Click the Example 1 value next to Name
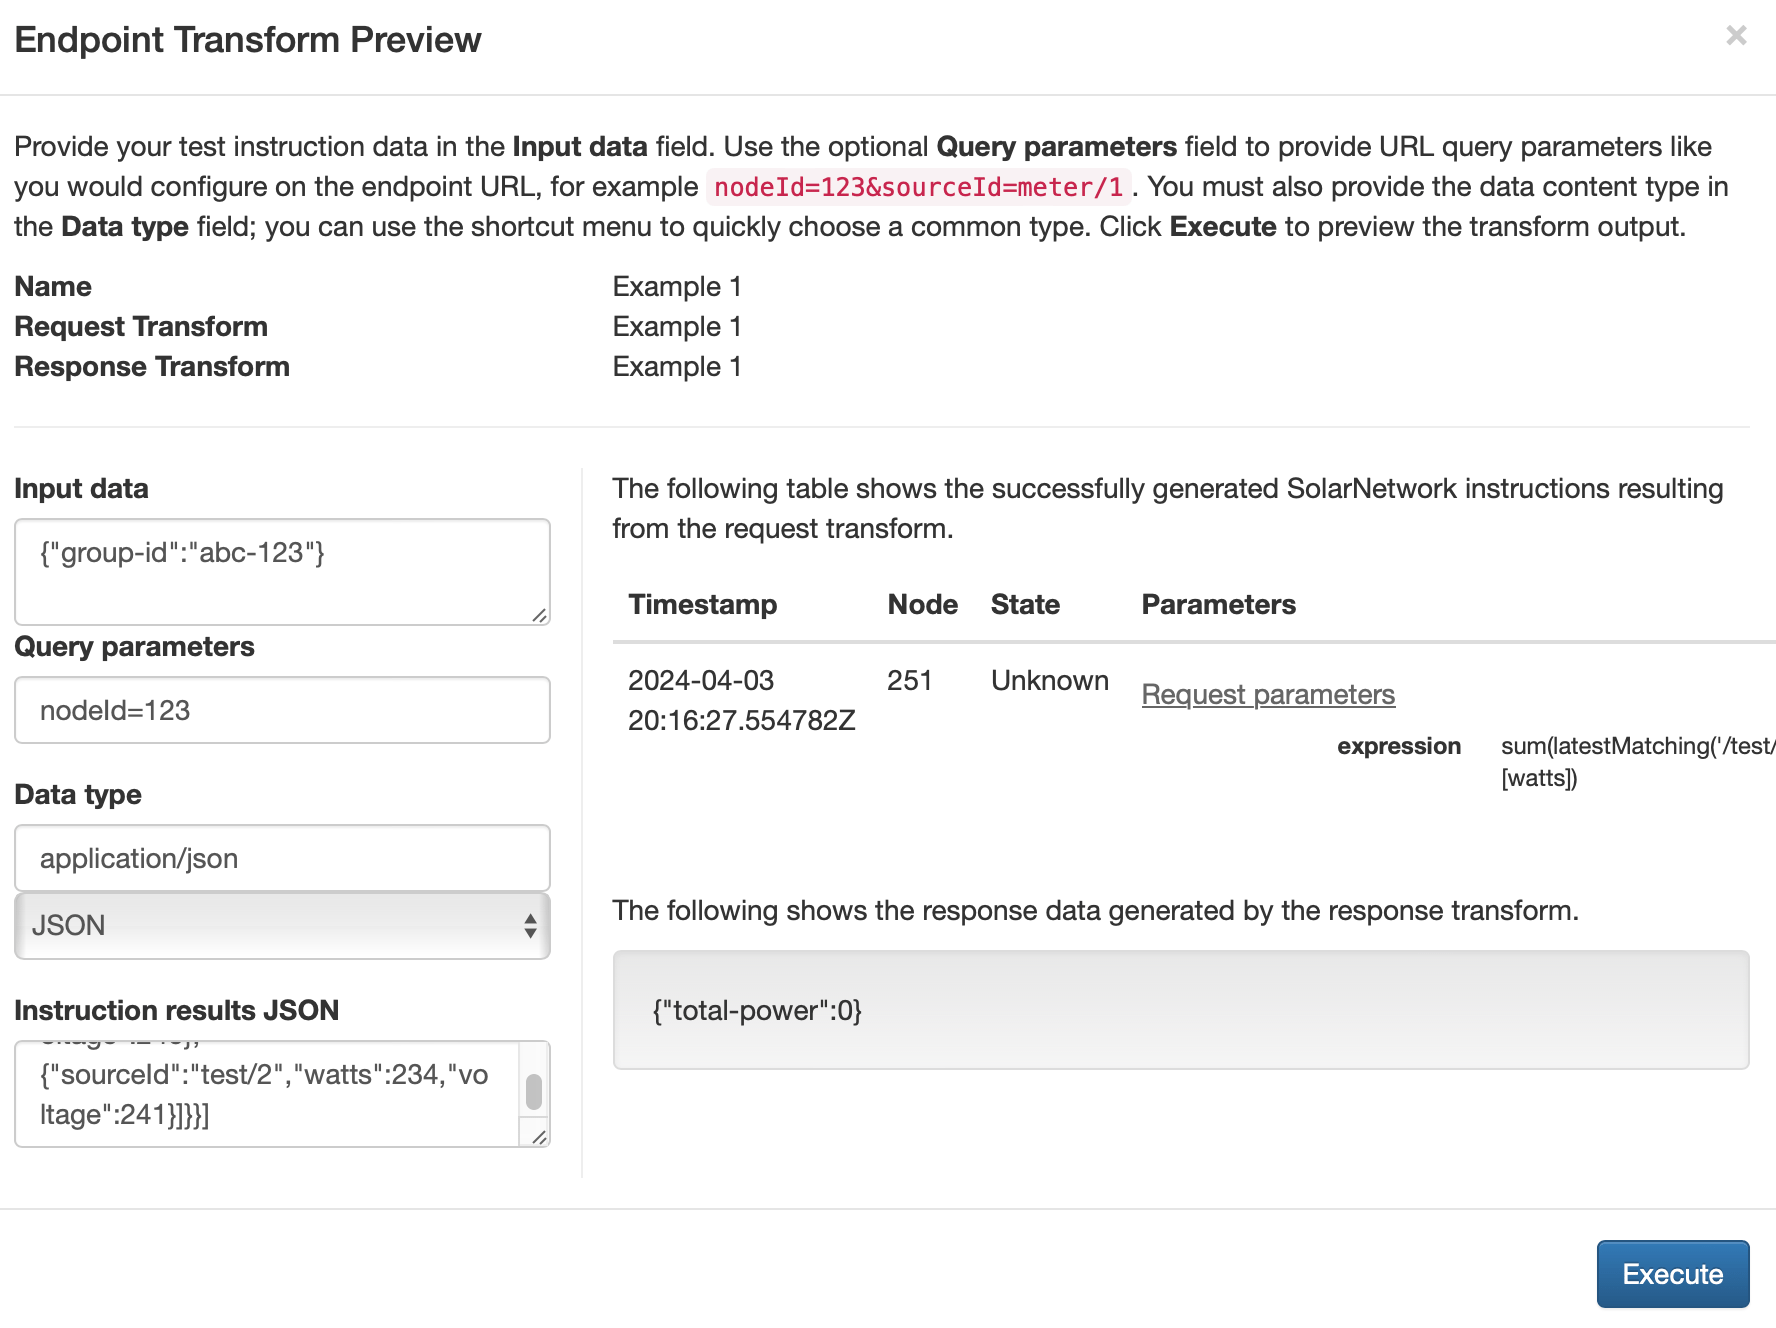Screen dimensions: 1776x1328 (x=677, y=286)
